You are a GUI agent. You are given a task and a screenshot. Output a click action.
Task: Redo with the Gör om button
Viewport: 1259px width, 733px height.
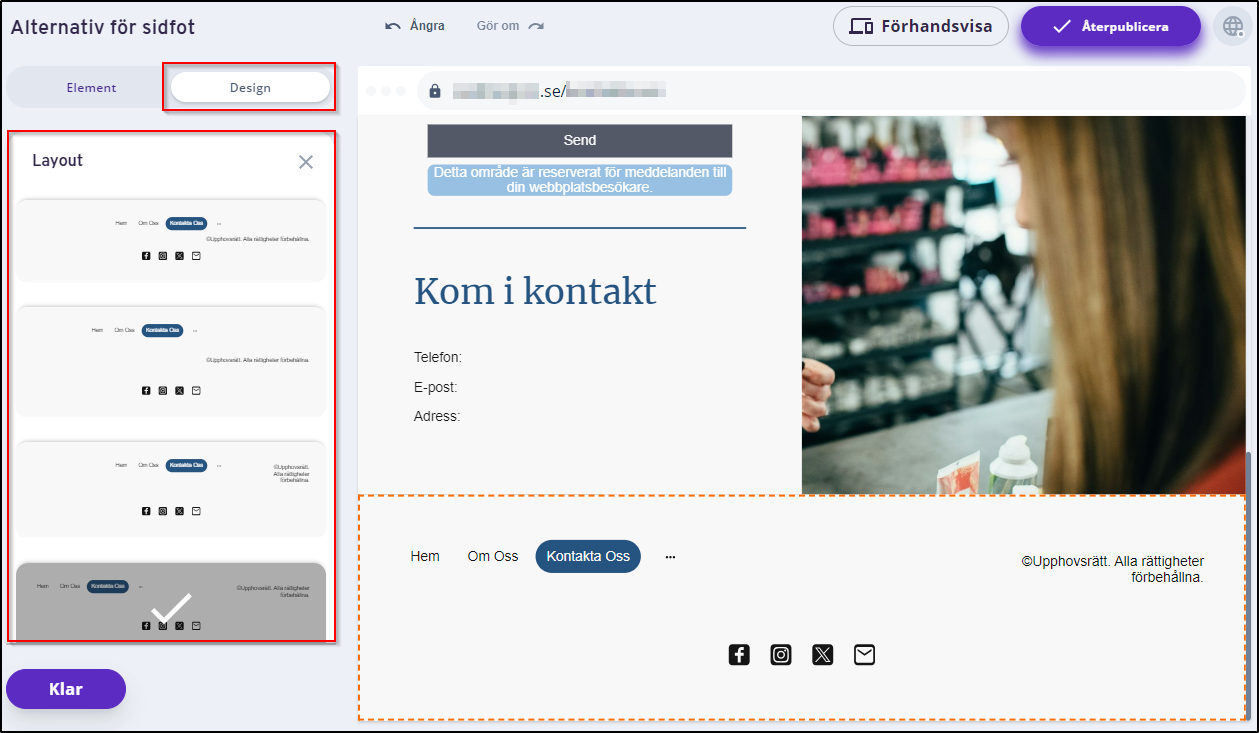coord(510,26)
